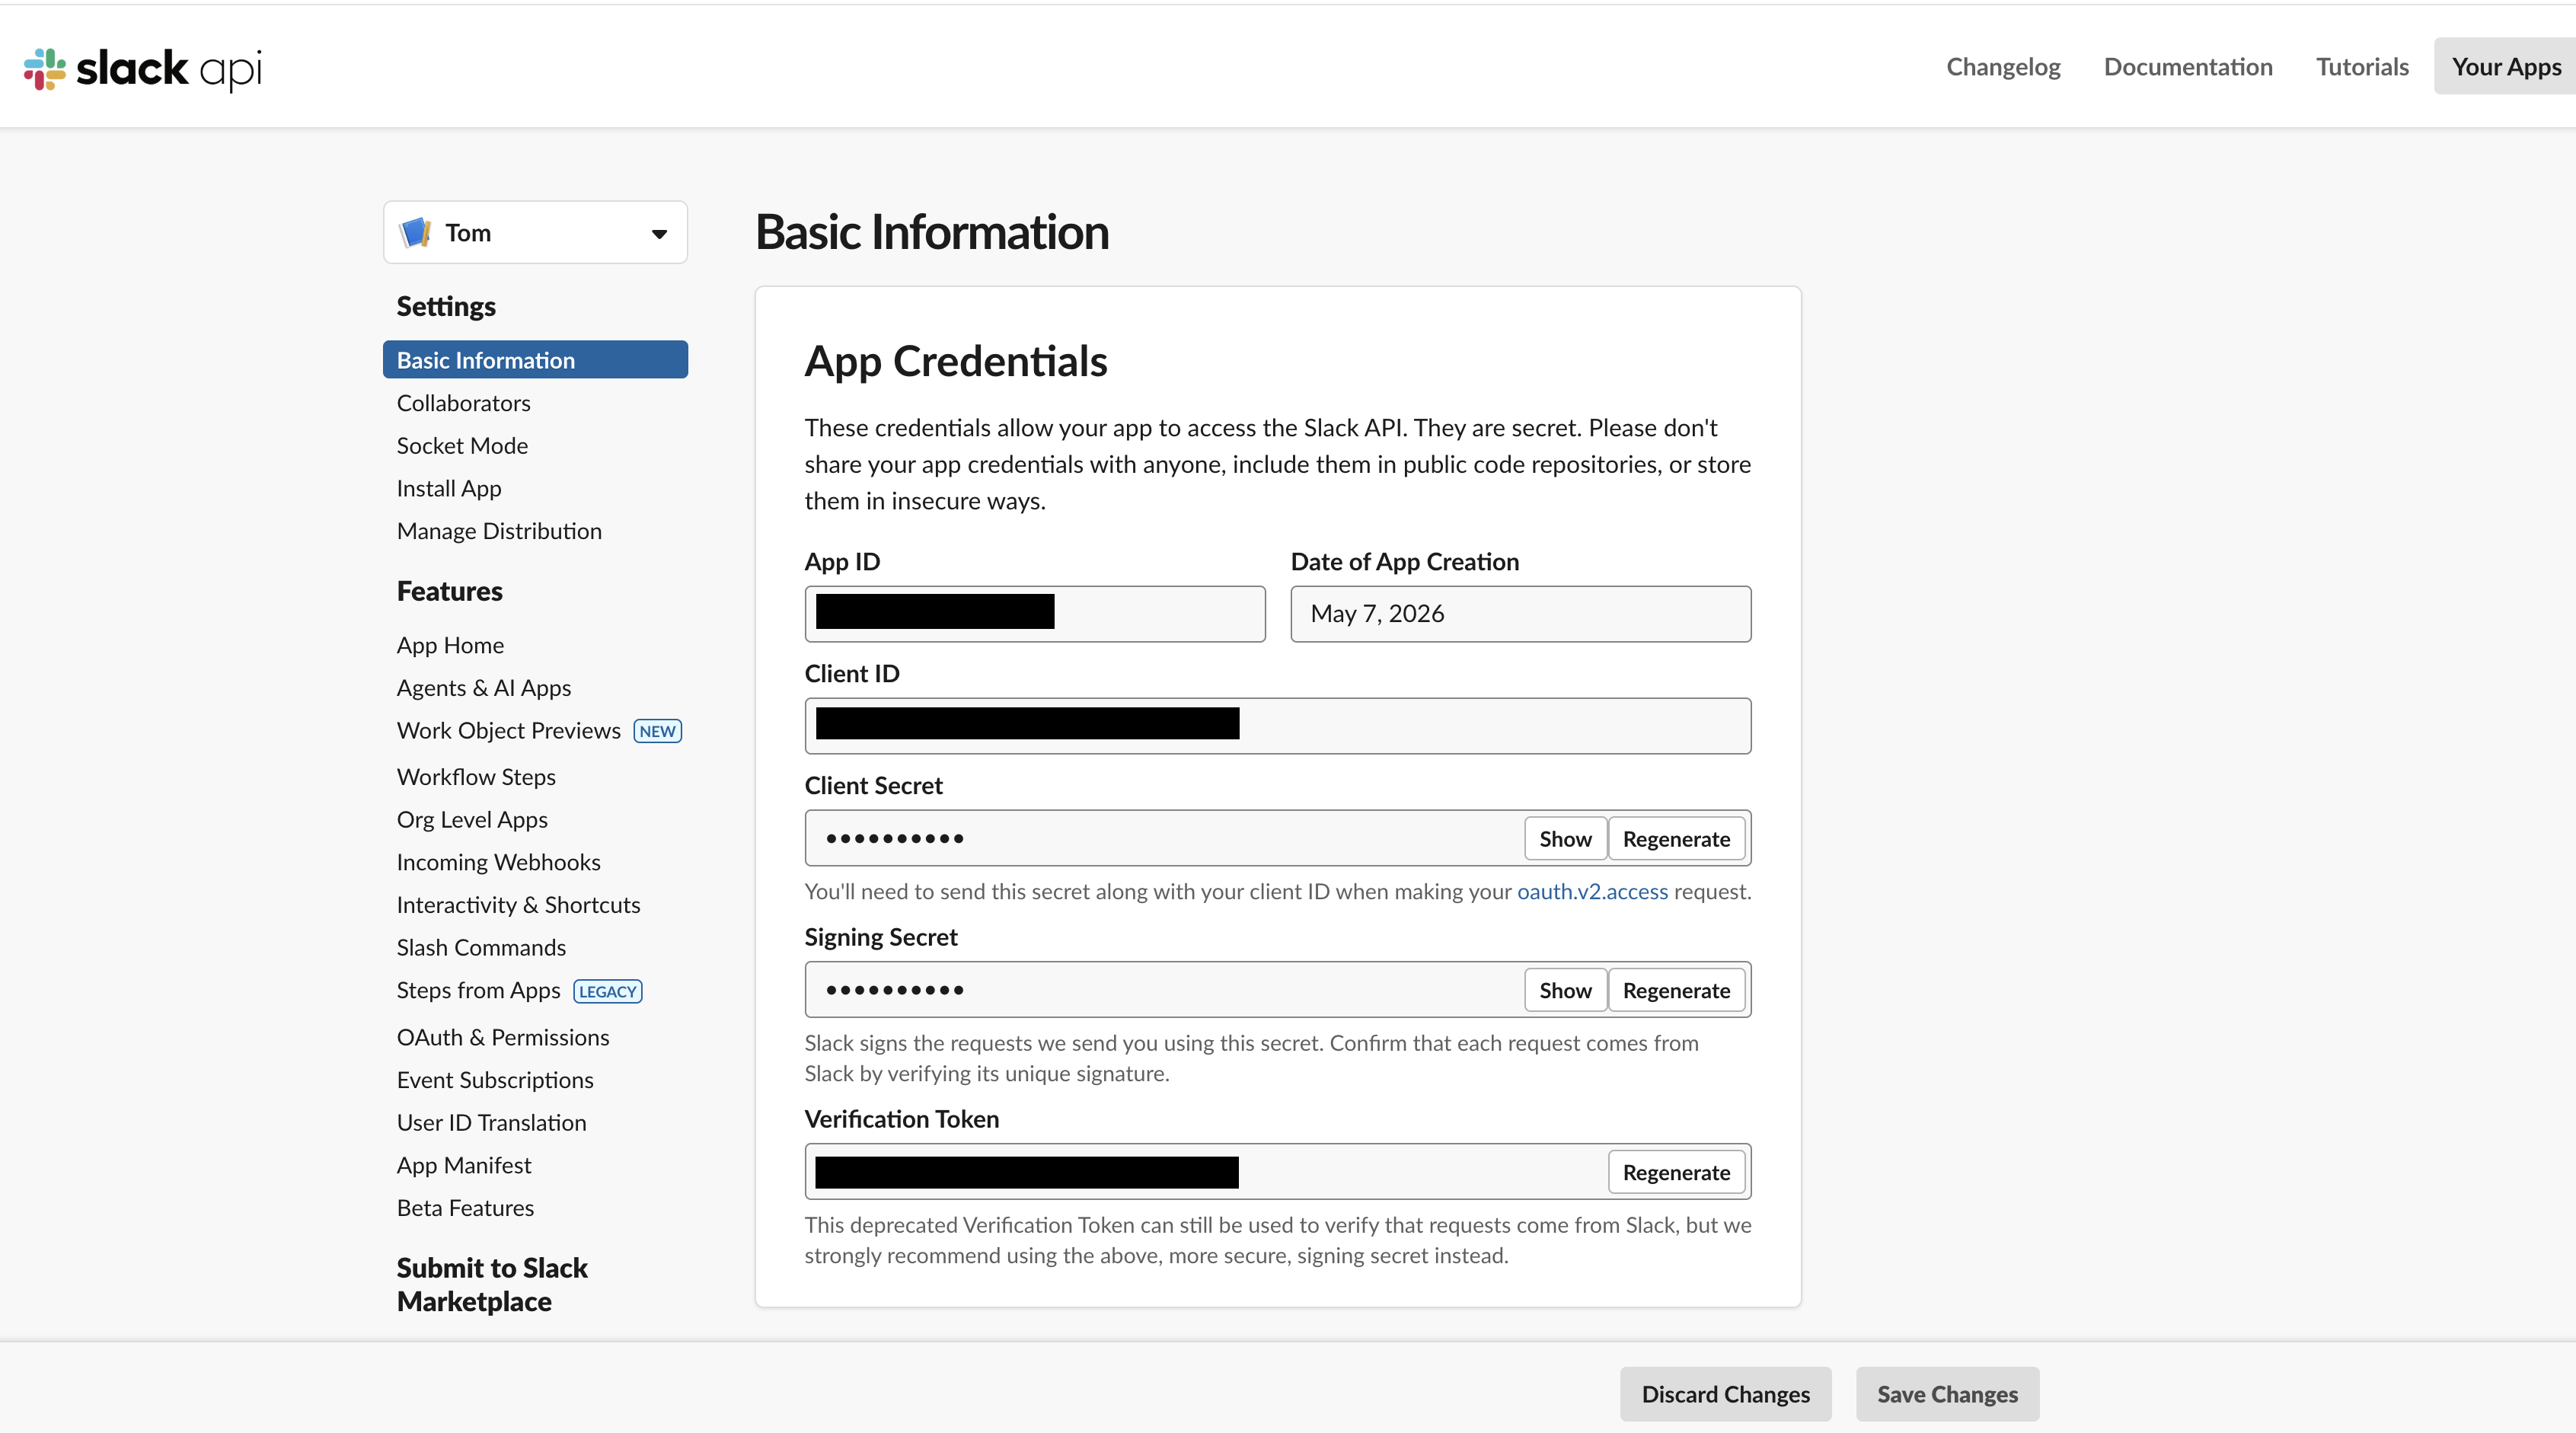The image size is (2576, 1433).
Task: Click the Date of App Creation field
Action: click(x=1521, y=614)
